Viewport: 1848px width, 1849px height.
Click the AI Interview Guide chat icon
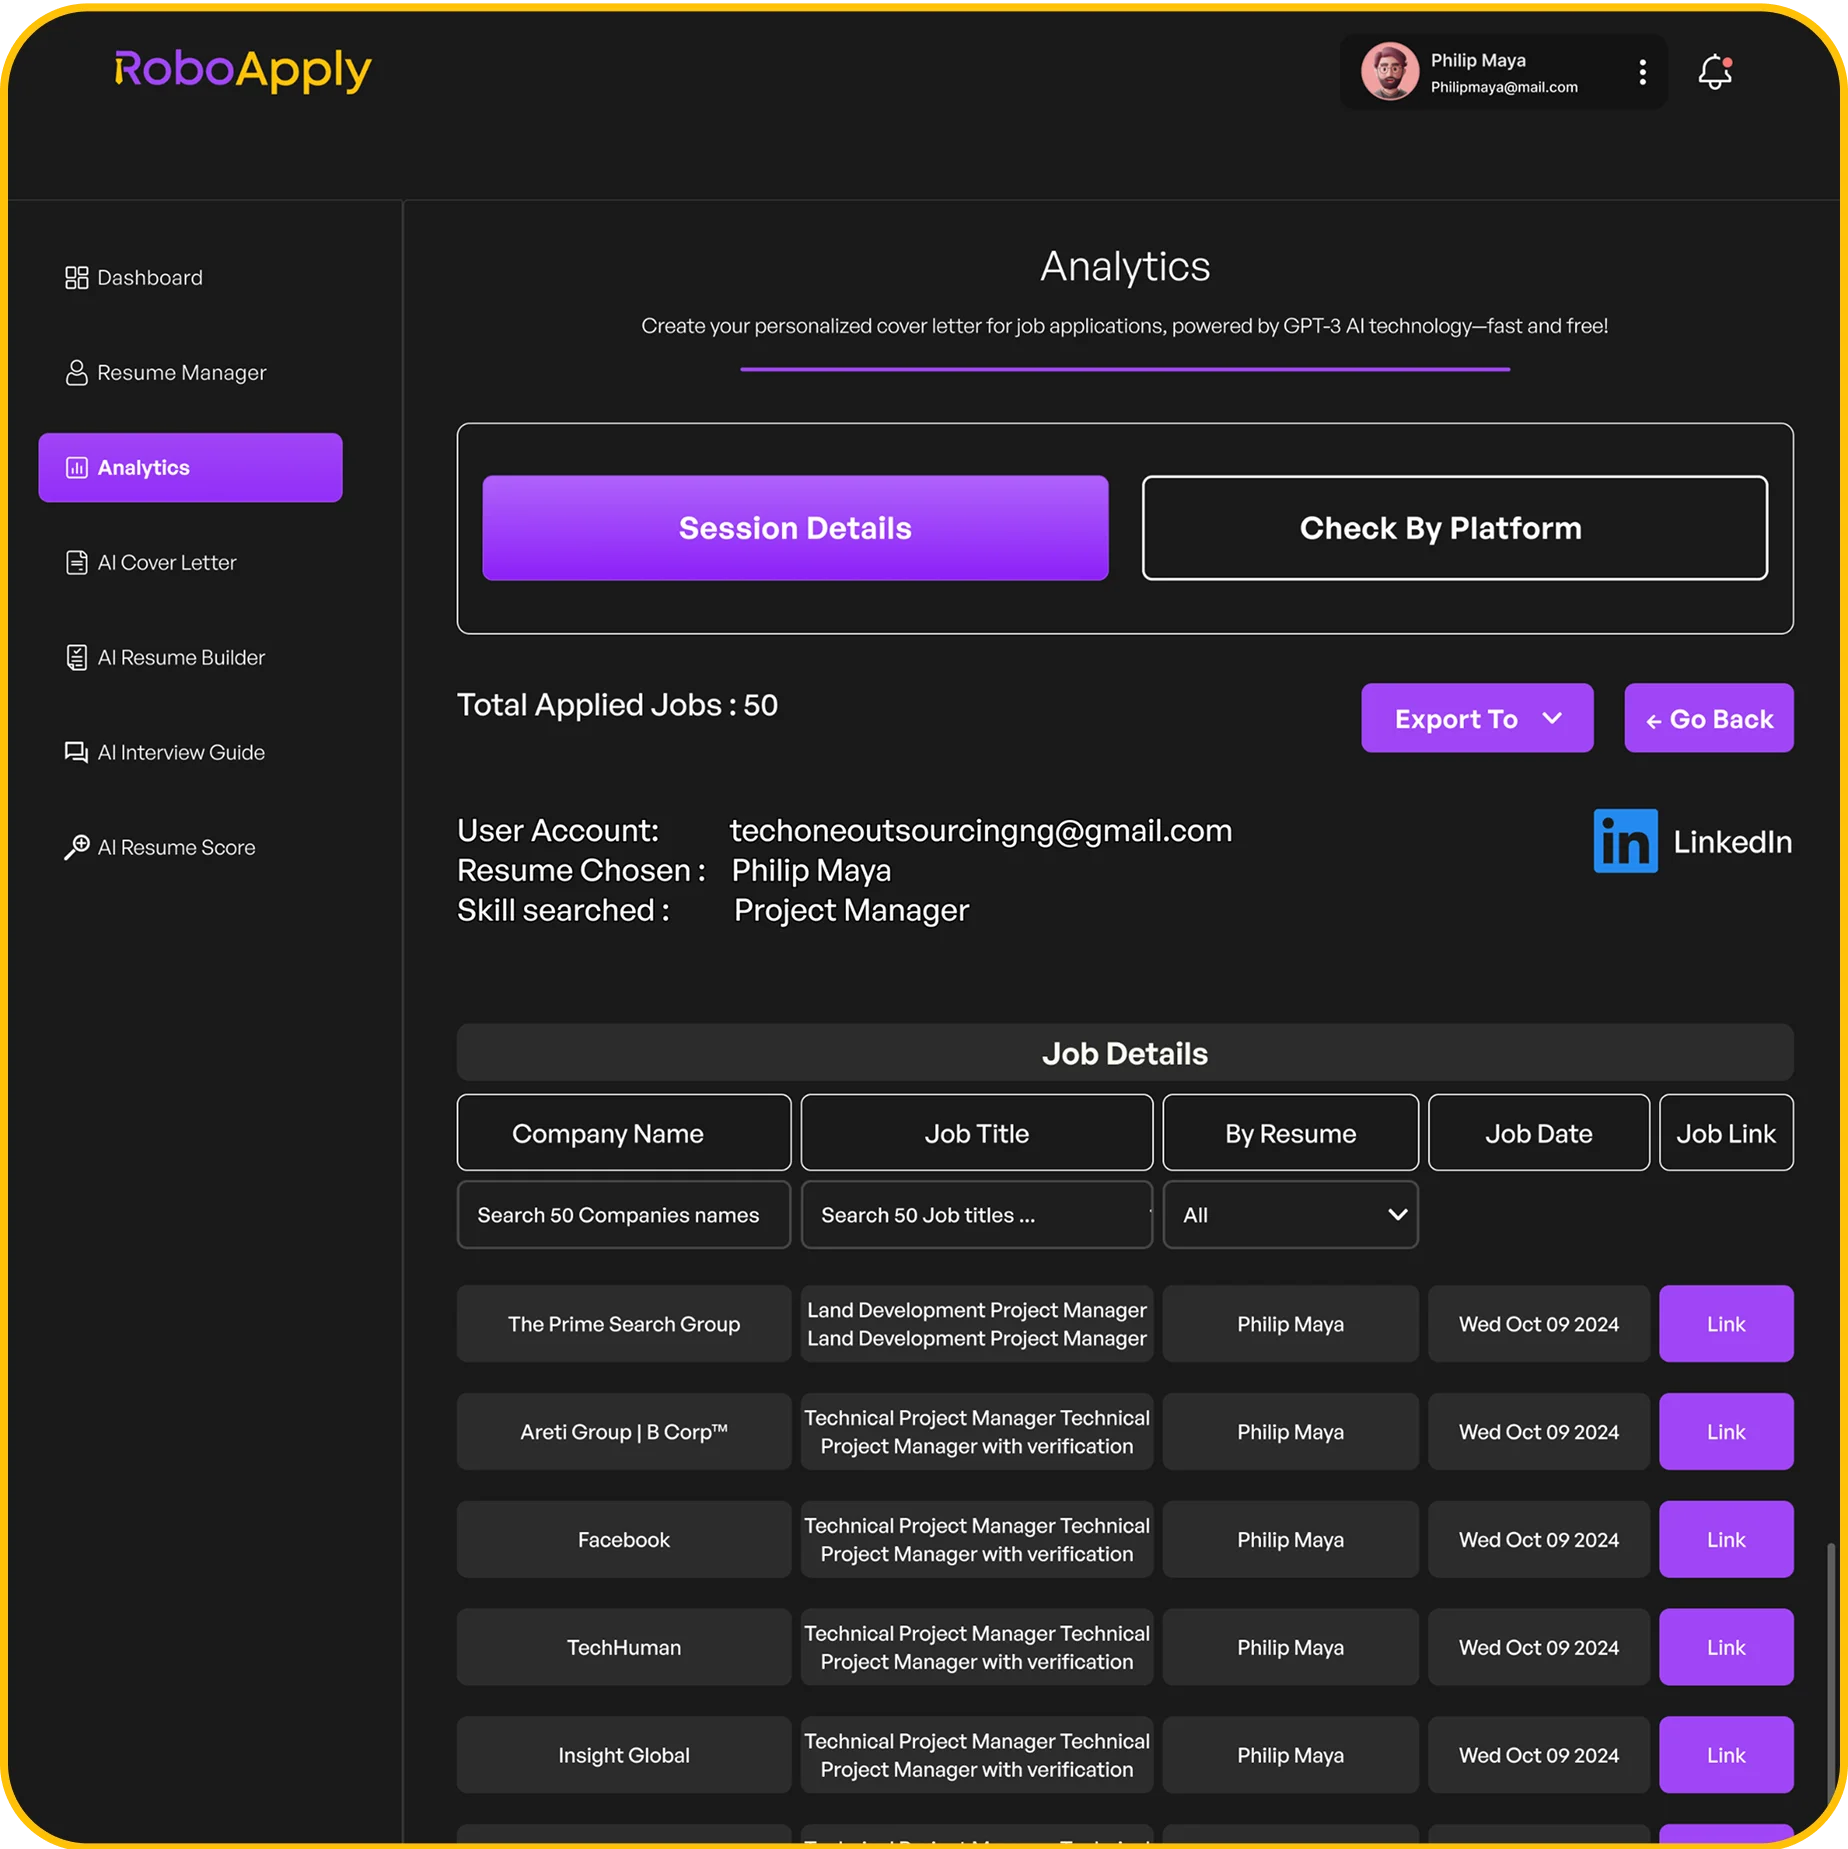[76, 753]
